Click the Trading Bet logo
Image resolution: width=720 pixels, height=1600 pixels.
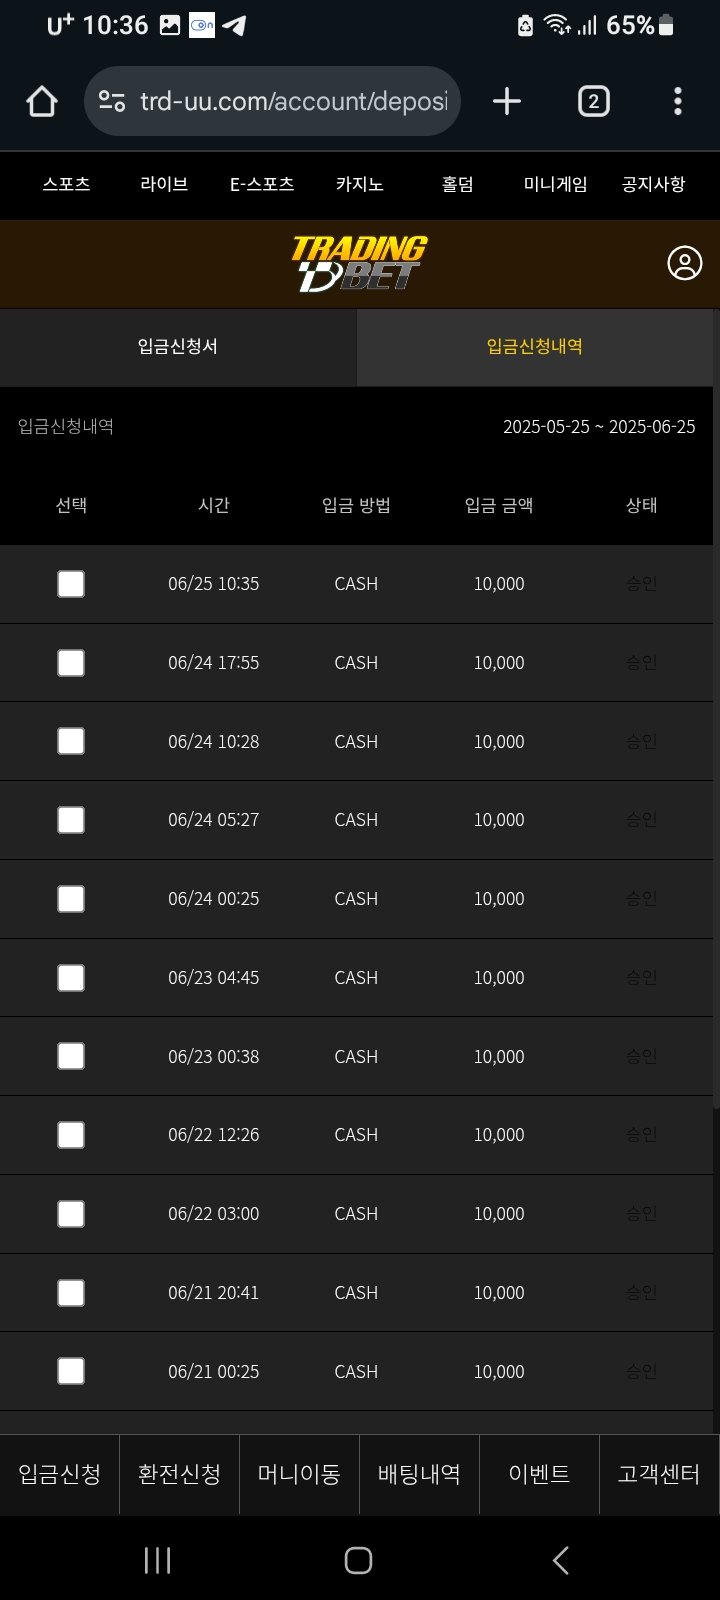click(x=359, y=264)
